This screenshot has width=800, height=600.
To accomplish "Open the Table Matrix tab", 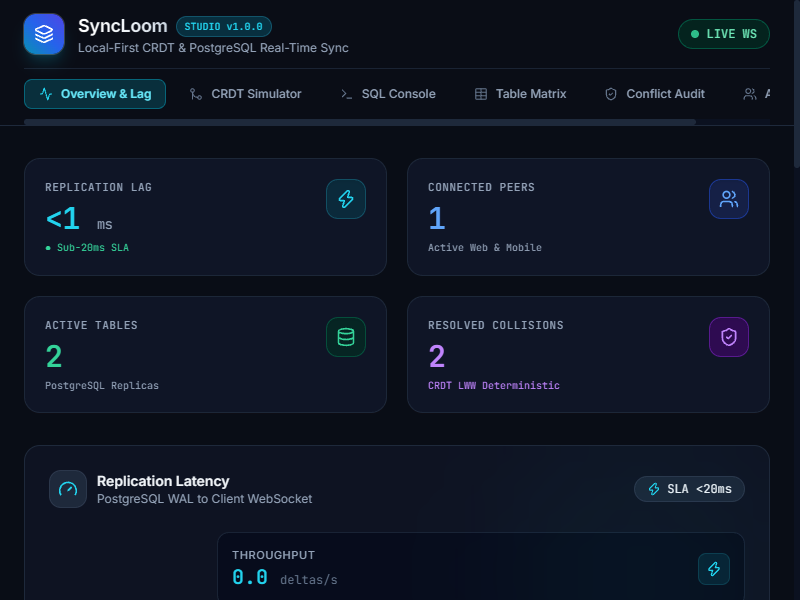I will 520,94.
